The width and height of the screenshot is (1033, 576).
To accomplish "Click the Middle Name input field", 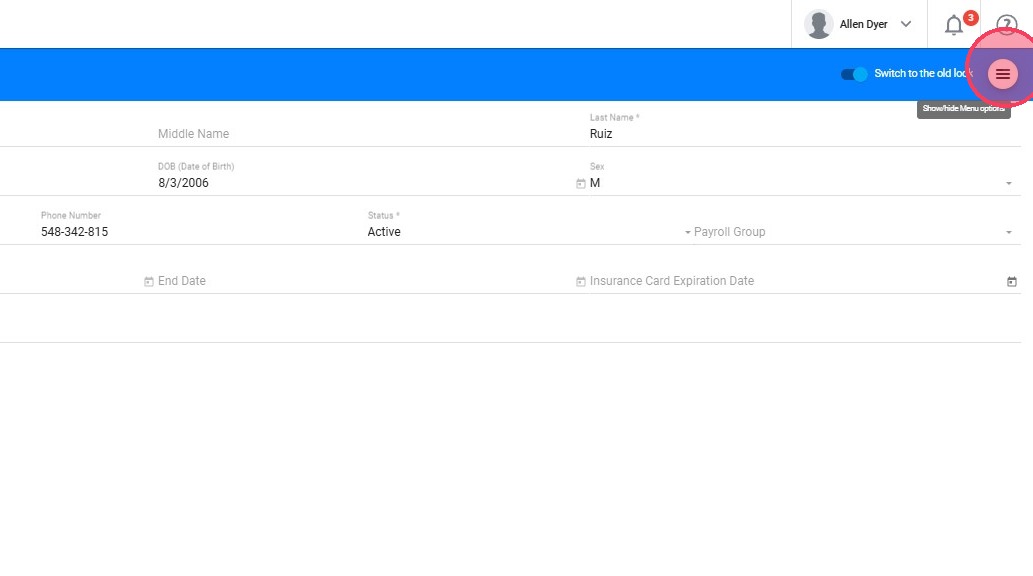I will (360, 134).
